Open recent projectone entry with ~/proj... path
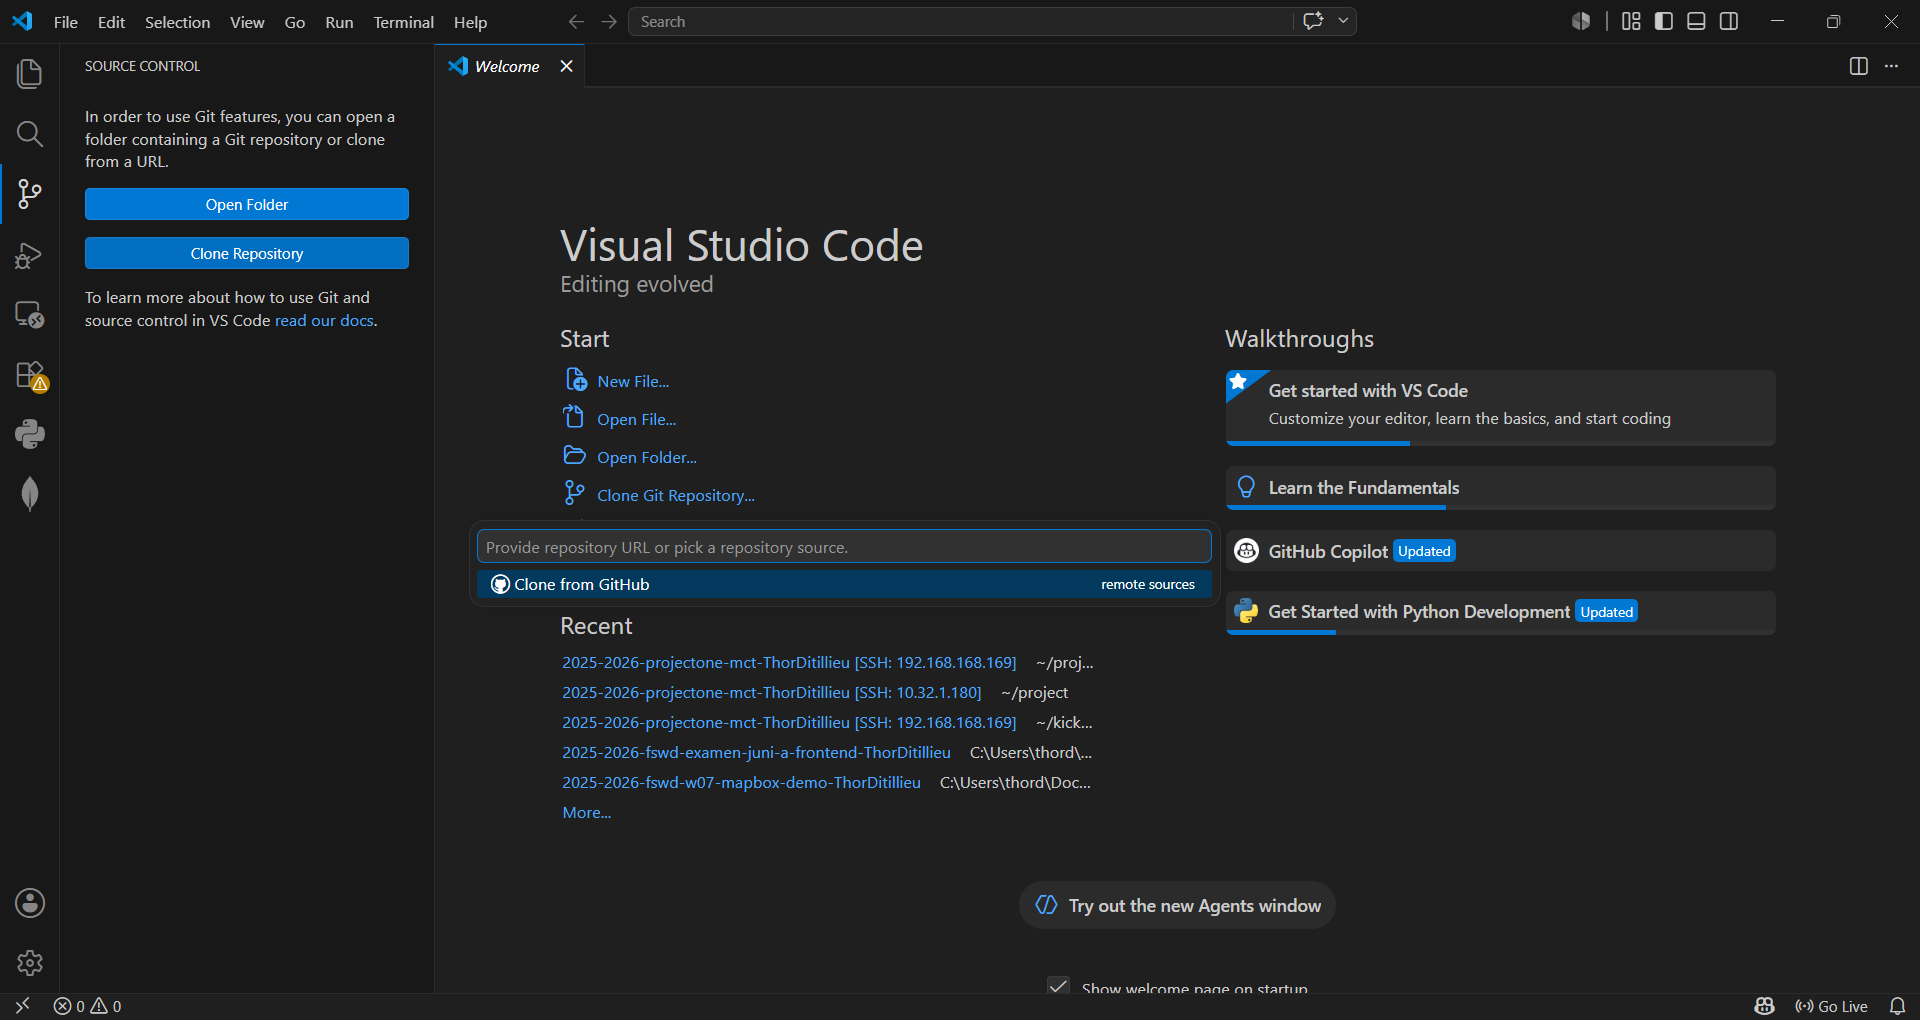This screenshot has width=1920, height=1020. (789, 662)
